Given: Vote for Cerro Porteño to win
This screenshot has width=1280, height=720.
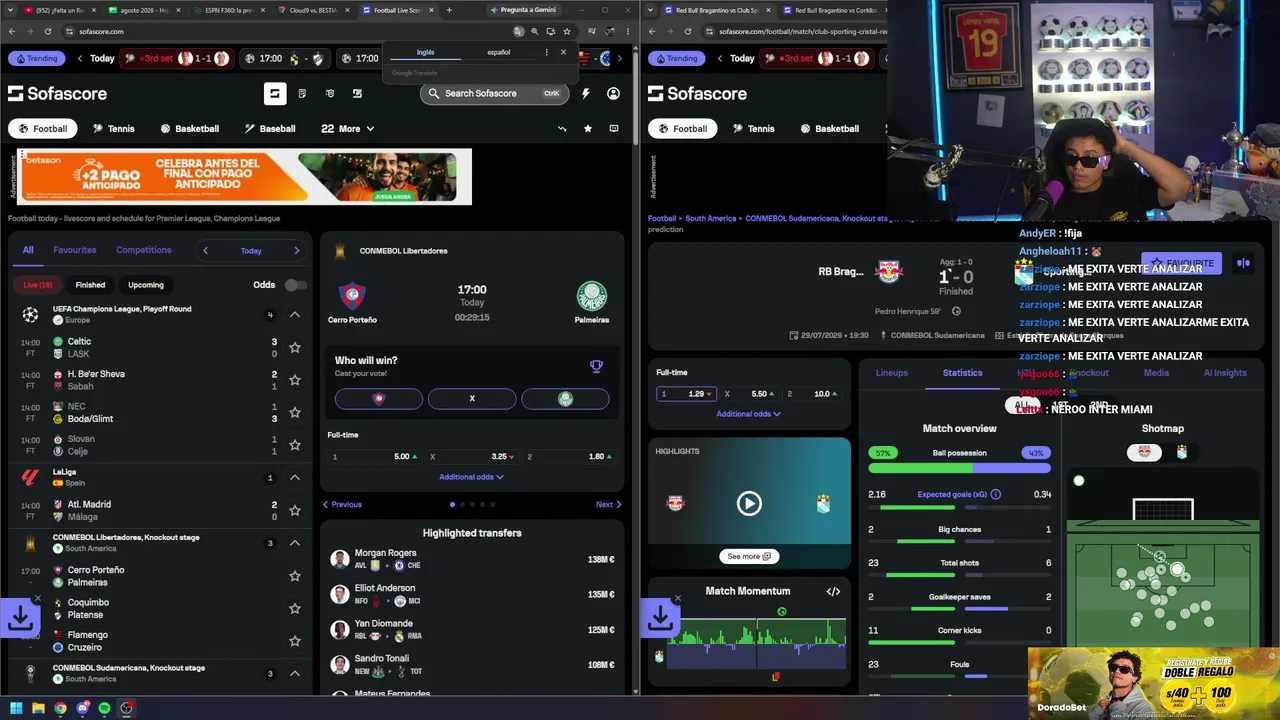Looking at the screenshot, I should click(x=378, y=399).
